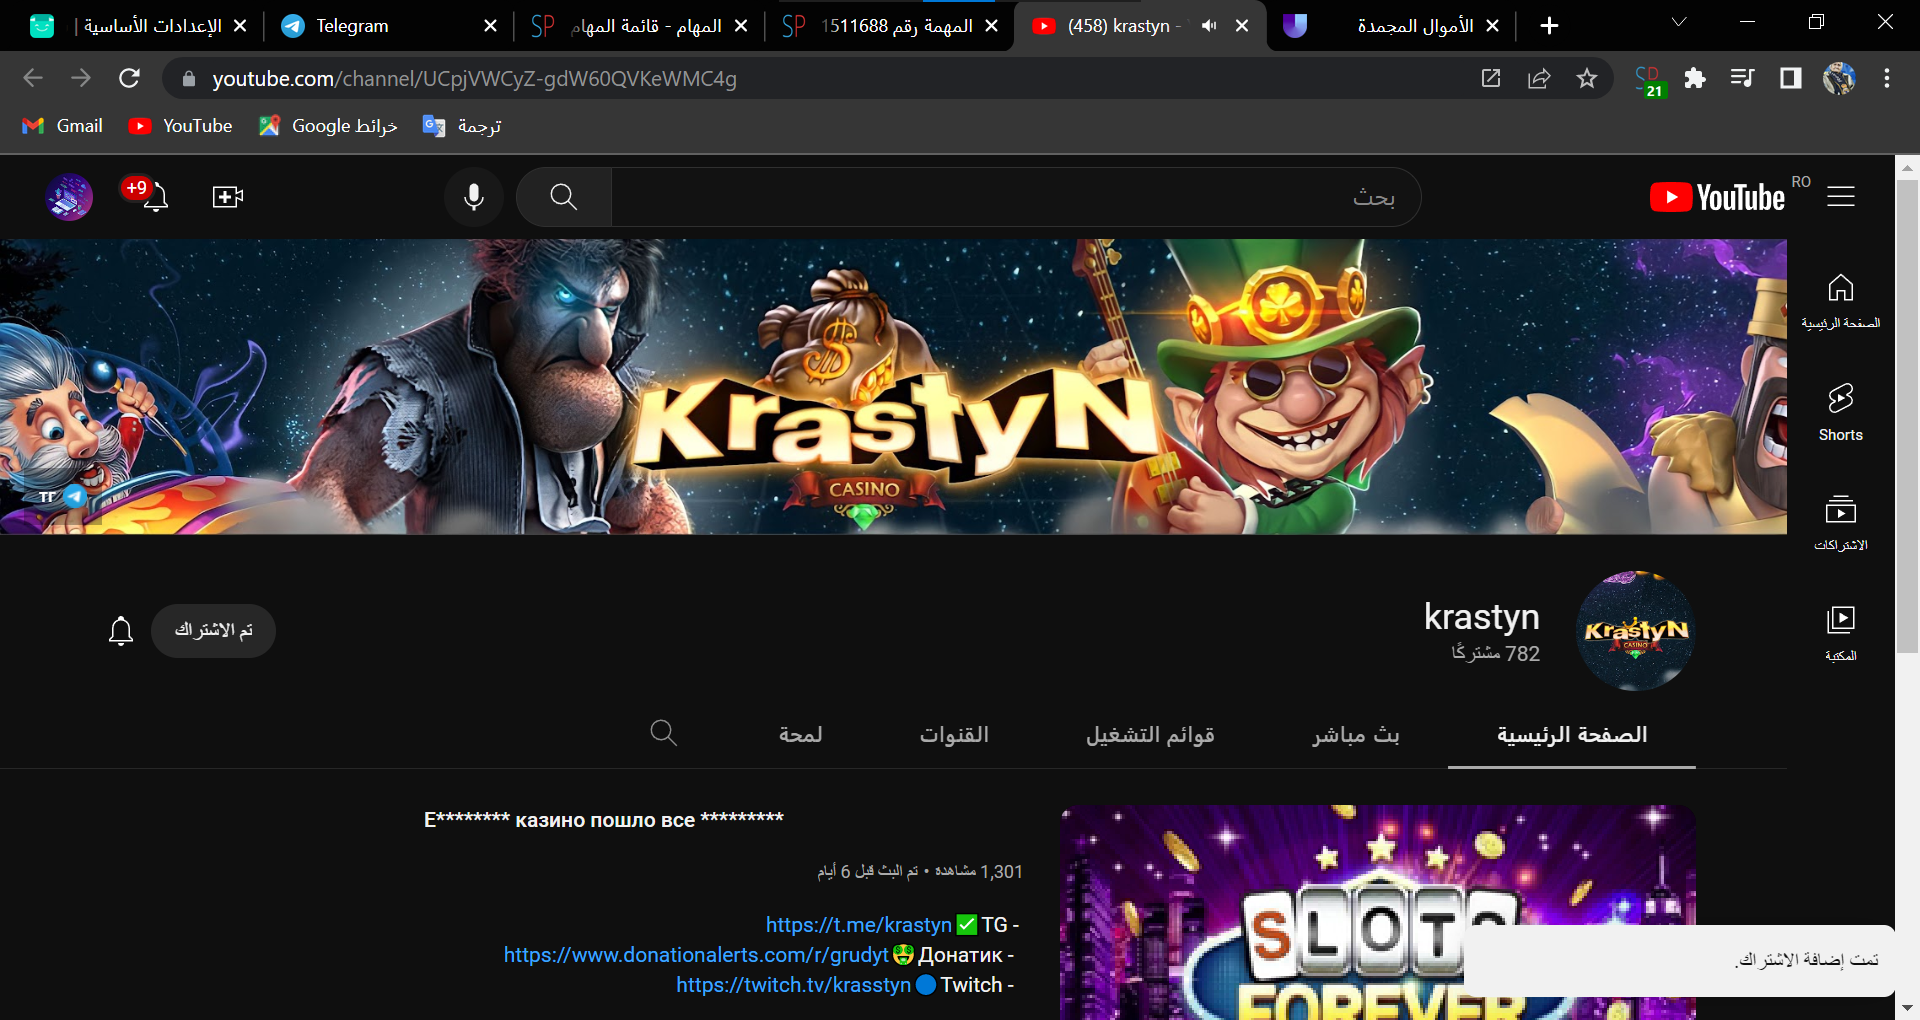Viewport: 1920px width, 1020px height.
Task: Reload the page
Action: point(129,78)
